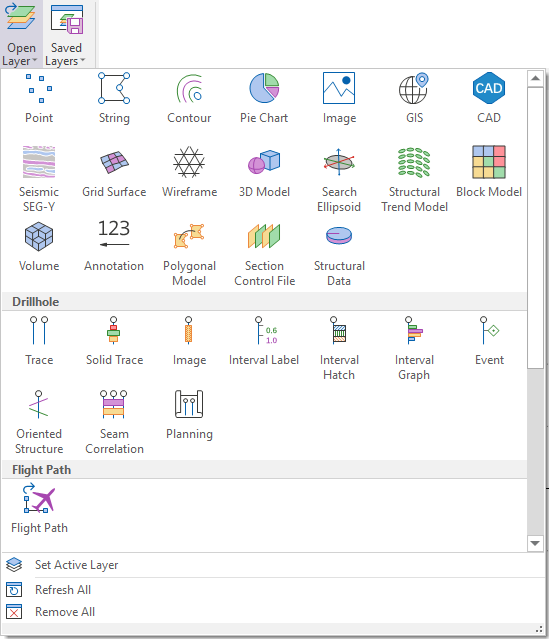Choose the CAD layer icon
This screenshot has height=639, width=549.
pos(489,99)
